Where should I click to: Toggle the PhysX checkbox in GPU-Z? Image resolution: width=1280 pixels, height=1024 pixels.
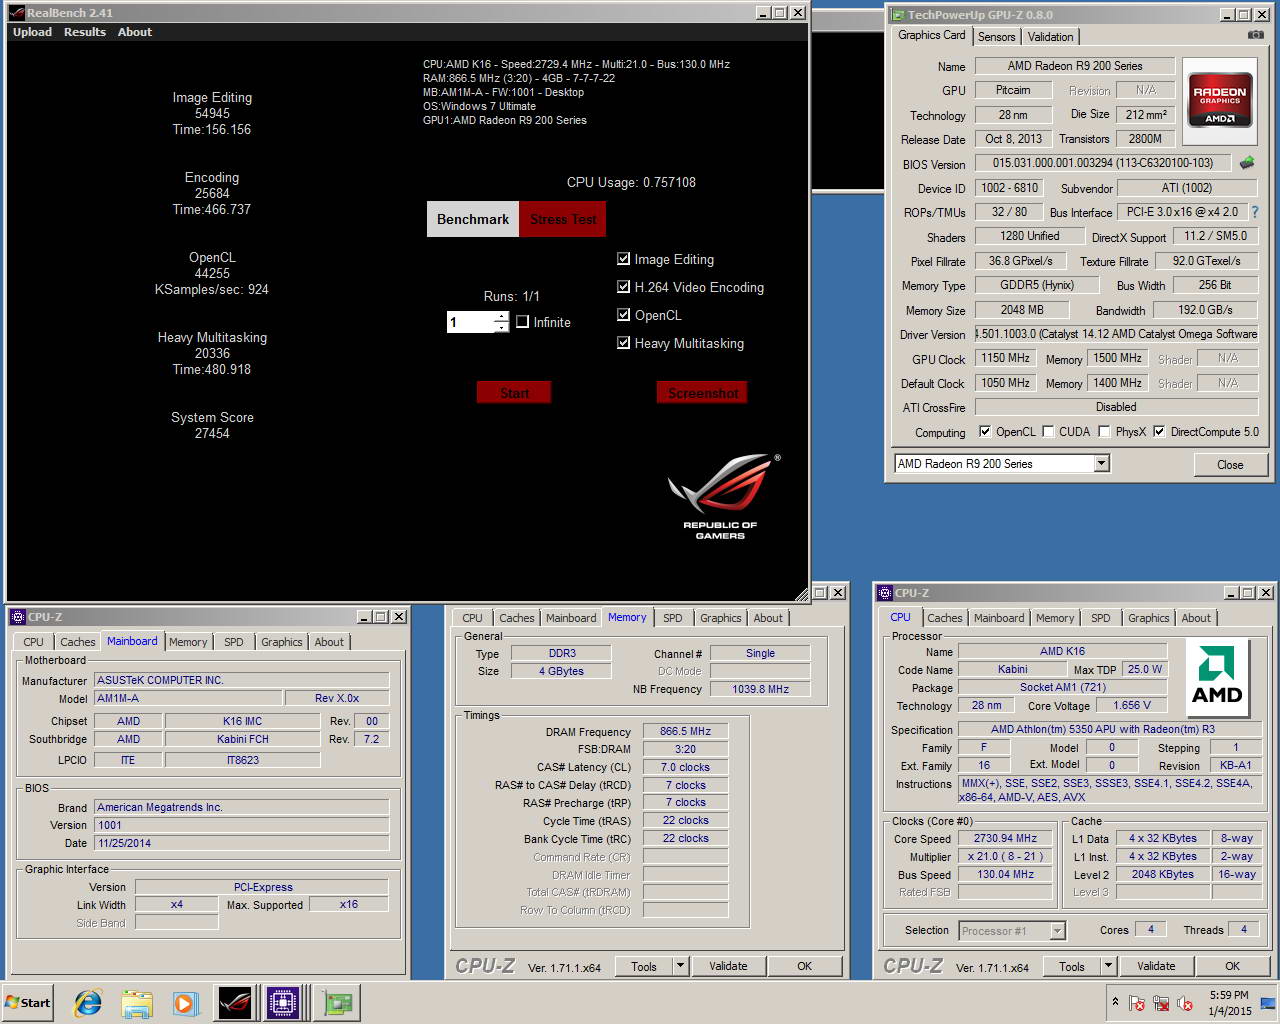click(1104, 432)
